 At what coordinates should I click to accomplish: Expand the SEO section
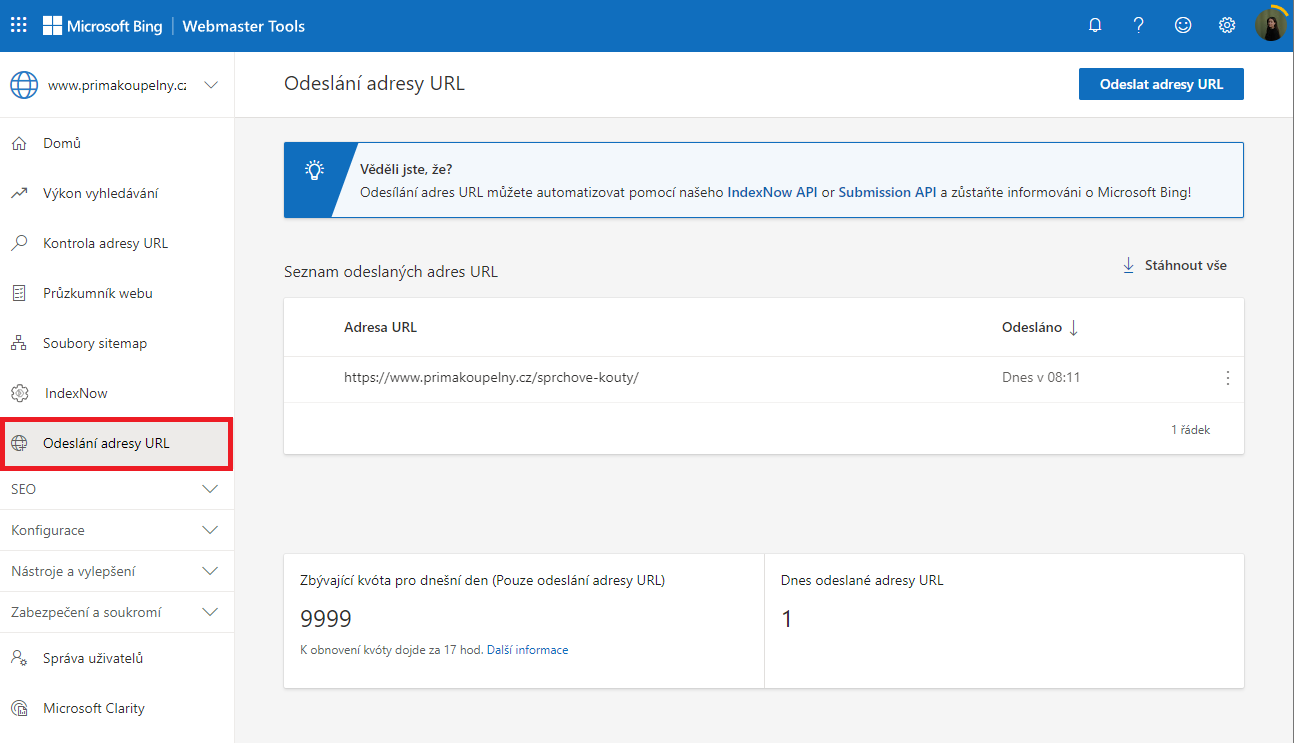[x=117, y=489]
